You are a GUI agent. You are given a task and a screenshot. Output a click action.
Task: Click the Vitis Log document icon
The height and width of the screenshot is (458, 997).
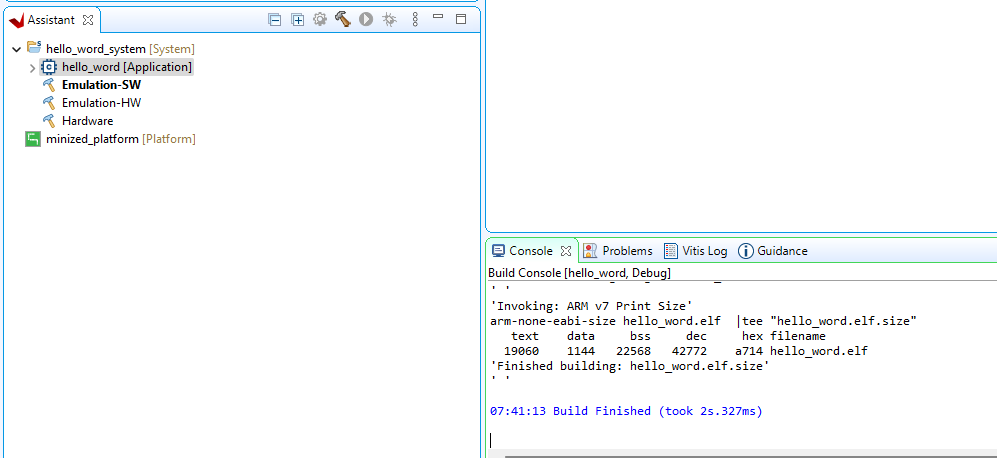[671, 251]
